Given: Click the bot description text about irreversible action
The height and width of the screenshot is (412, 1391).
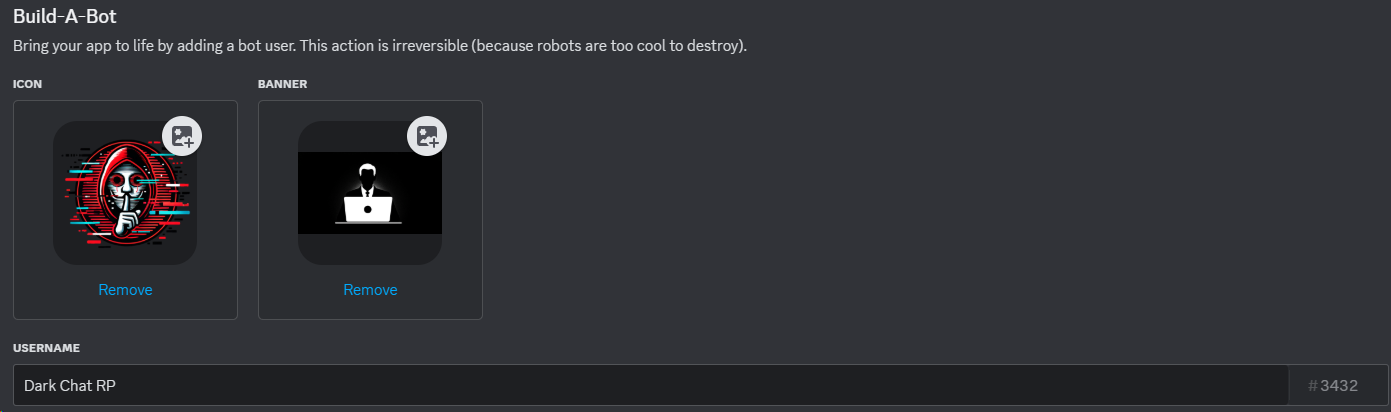Looking at the screenshot, I should (380, 47).
